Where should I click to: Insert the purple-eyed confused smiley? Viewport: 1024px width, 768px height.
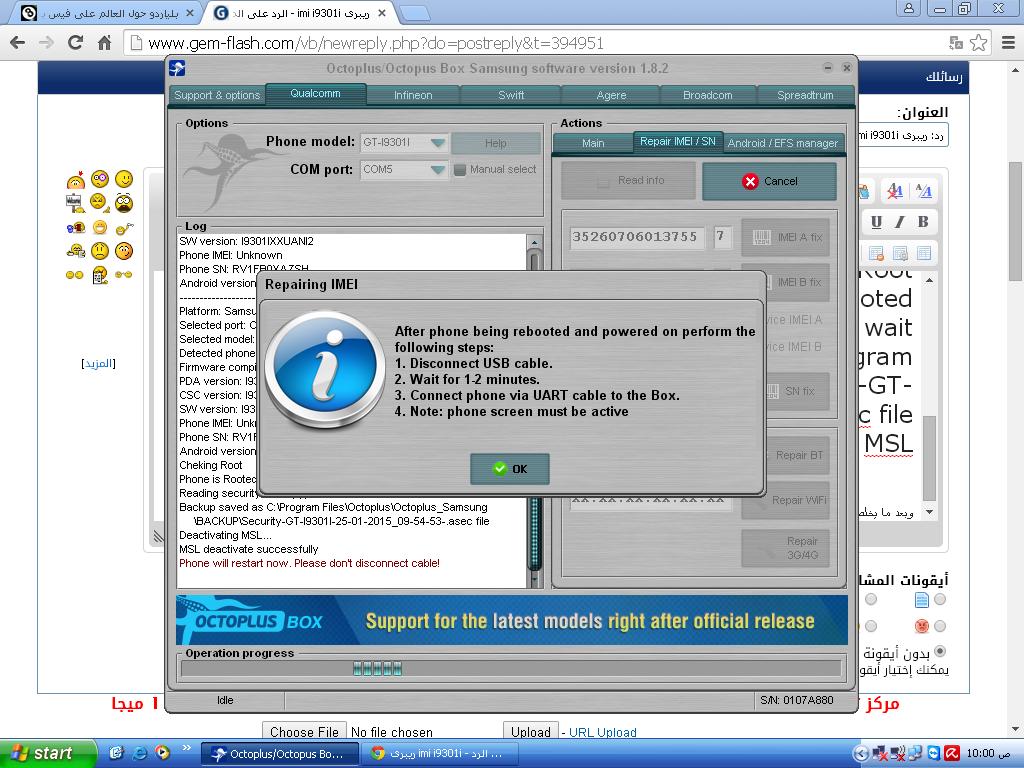(100, 179)
